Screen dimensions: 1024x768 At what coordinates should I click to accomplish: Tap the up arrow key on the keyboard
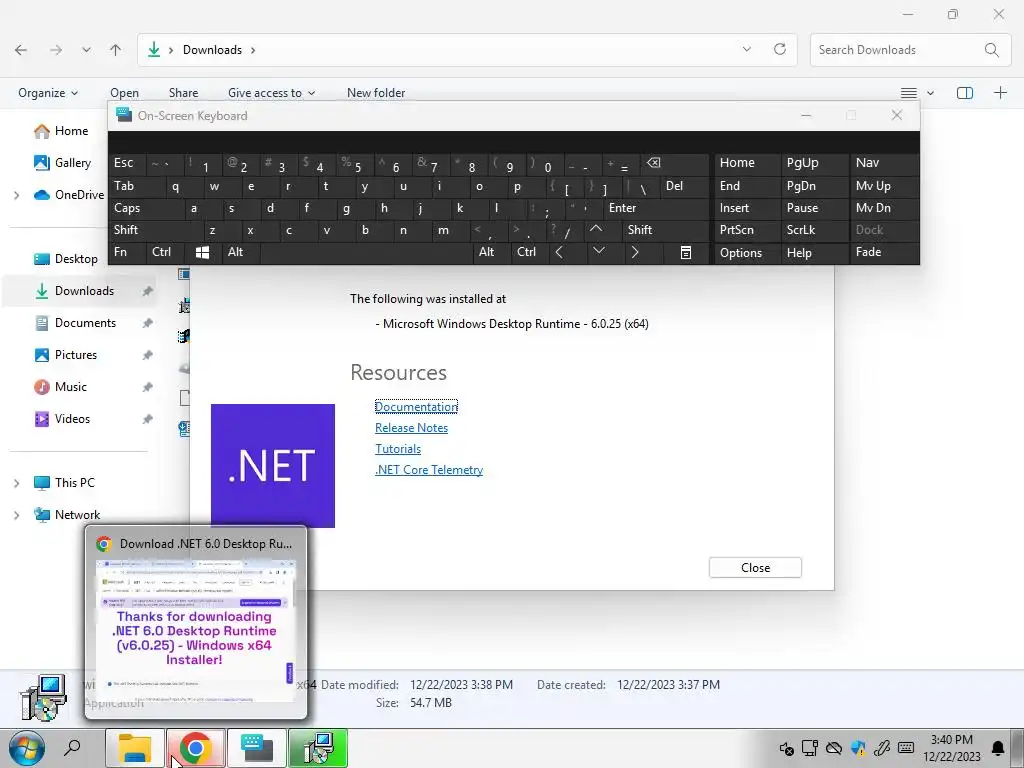[x=596, y=230]
